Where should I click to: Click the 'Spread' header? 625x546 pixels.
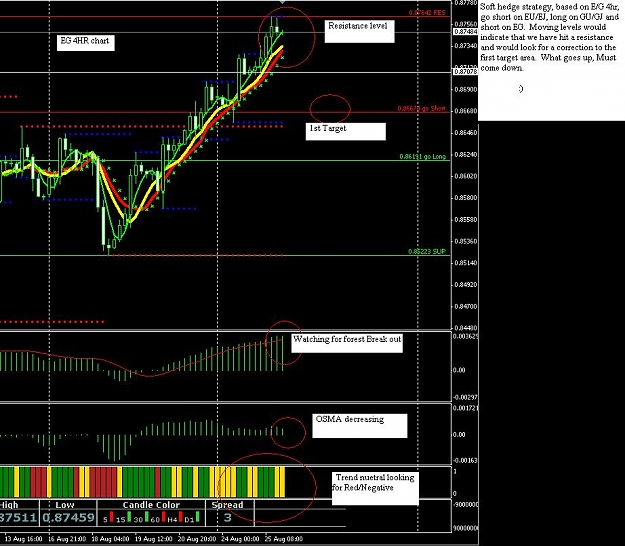point(227,505)
